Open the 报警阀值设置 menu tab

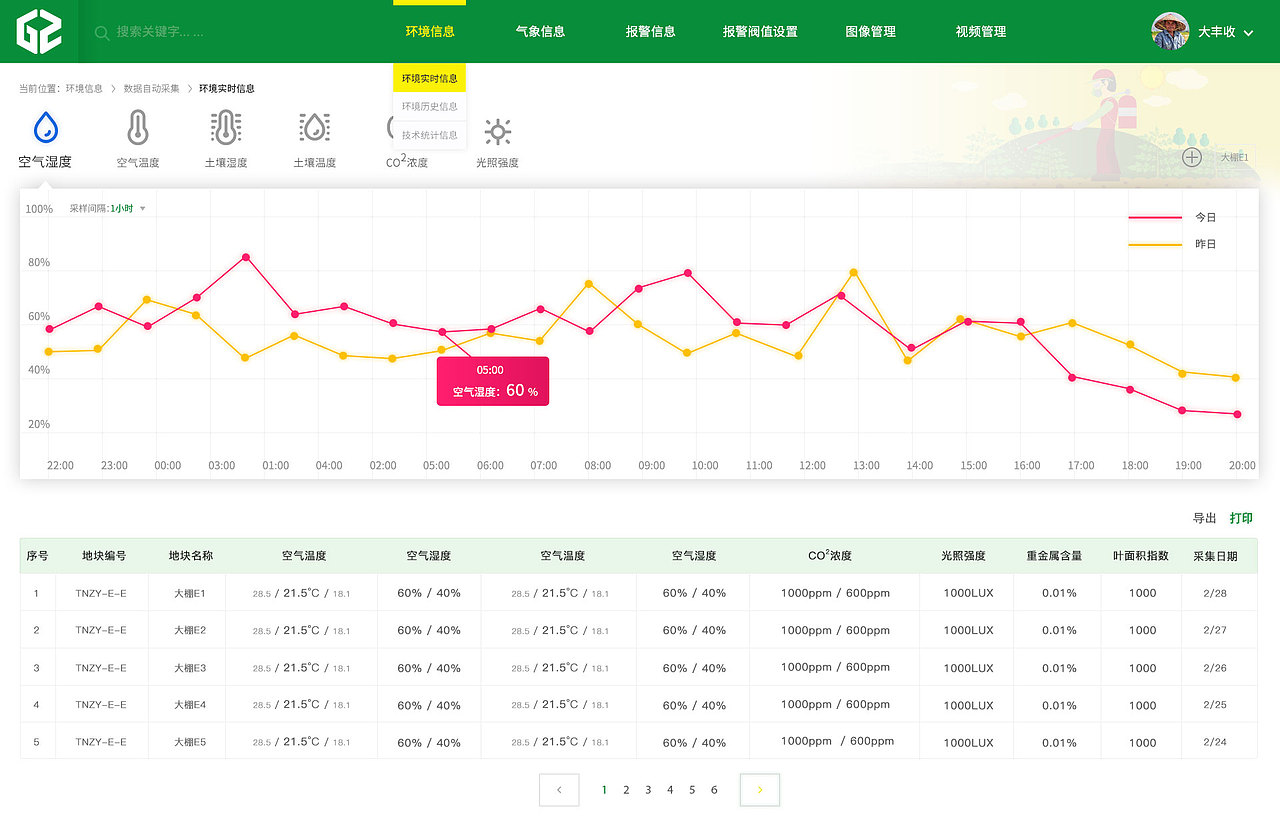(x=760, y=32)
